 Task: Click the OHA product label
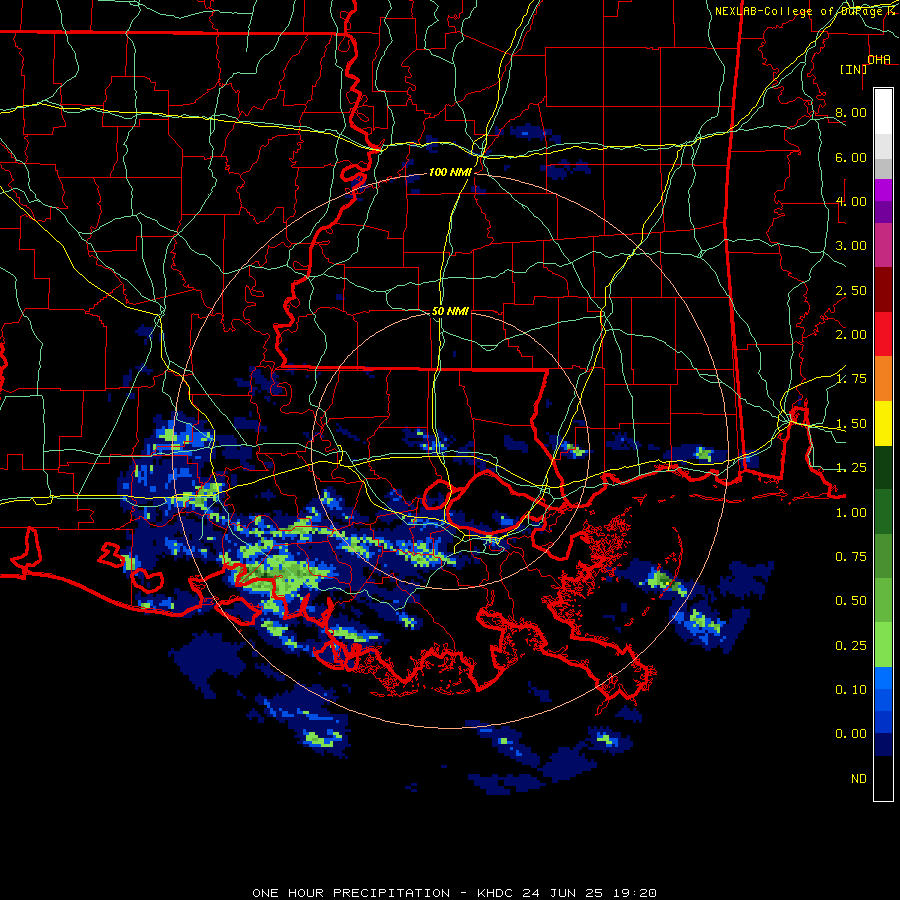coord(879,59)
